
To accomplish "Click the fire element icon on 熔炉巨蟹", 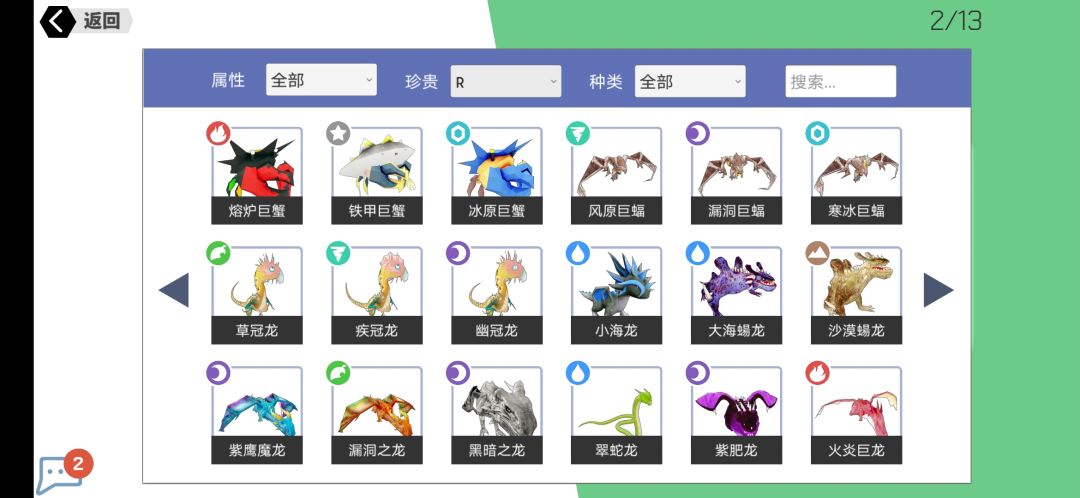I will coord(218,133).
